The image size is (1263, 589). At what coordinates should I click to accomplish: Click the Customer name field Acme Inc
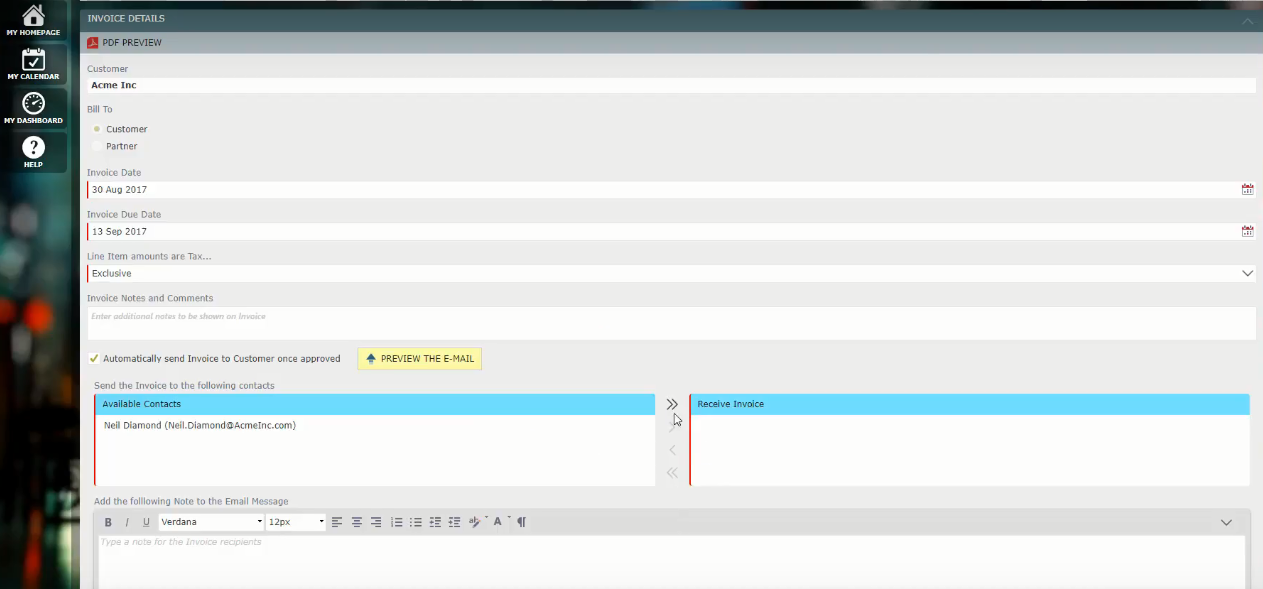click(671, 86)
